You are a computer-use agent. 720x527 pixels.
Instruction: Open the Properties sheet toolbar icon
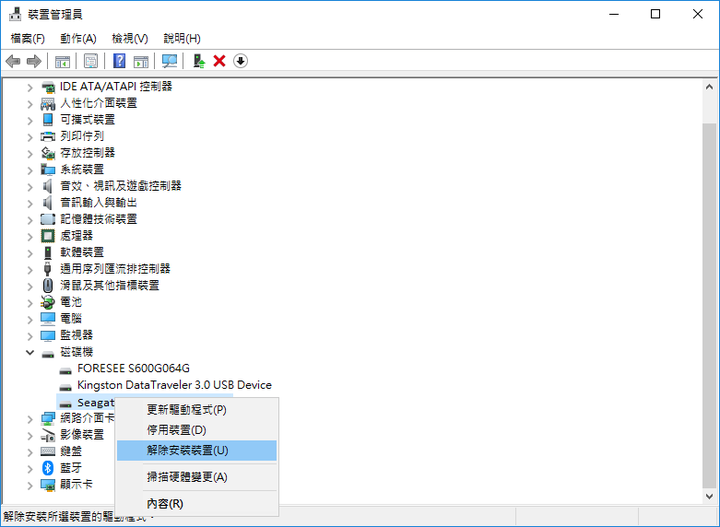[91, 61]
